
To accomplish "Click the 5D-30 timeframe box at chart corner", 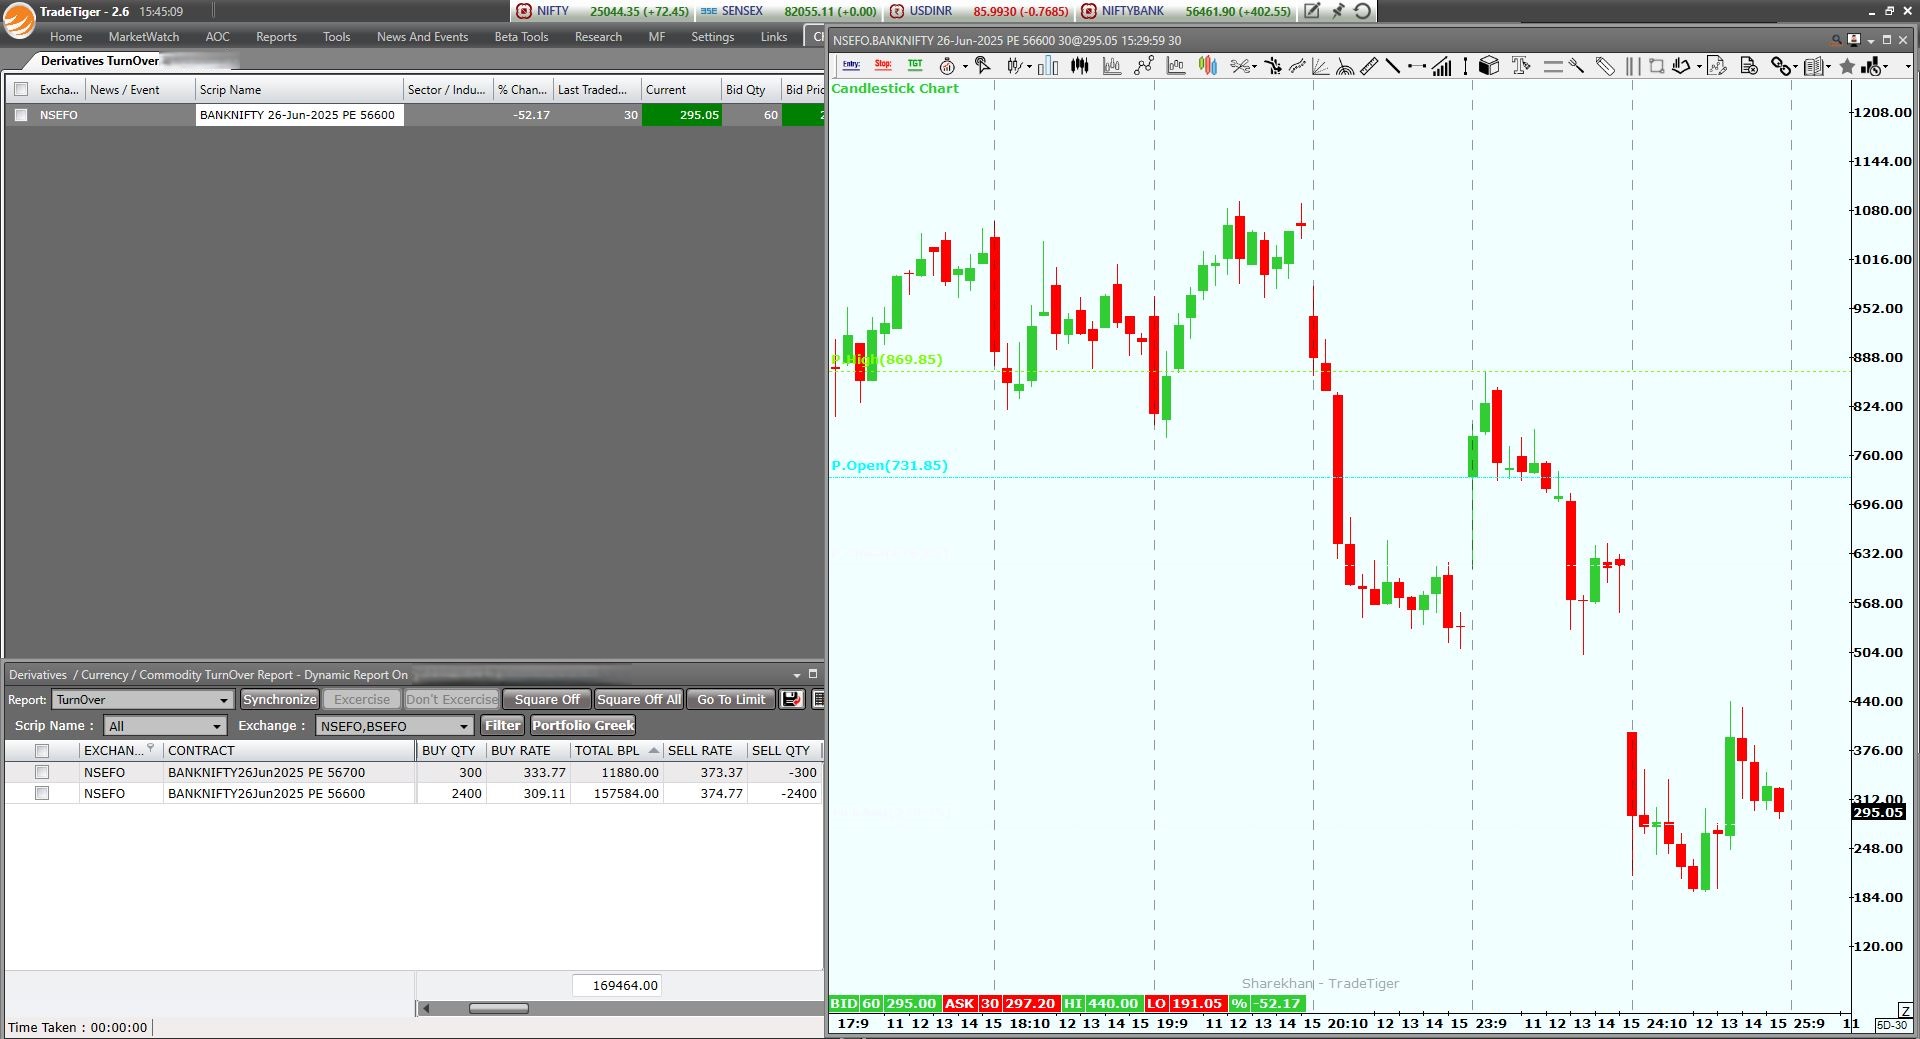I will 1891,1026.
